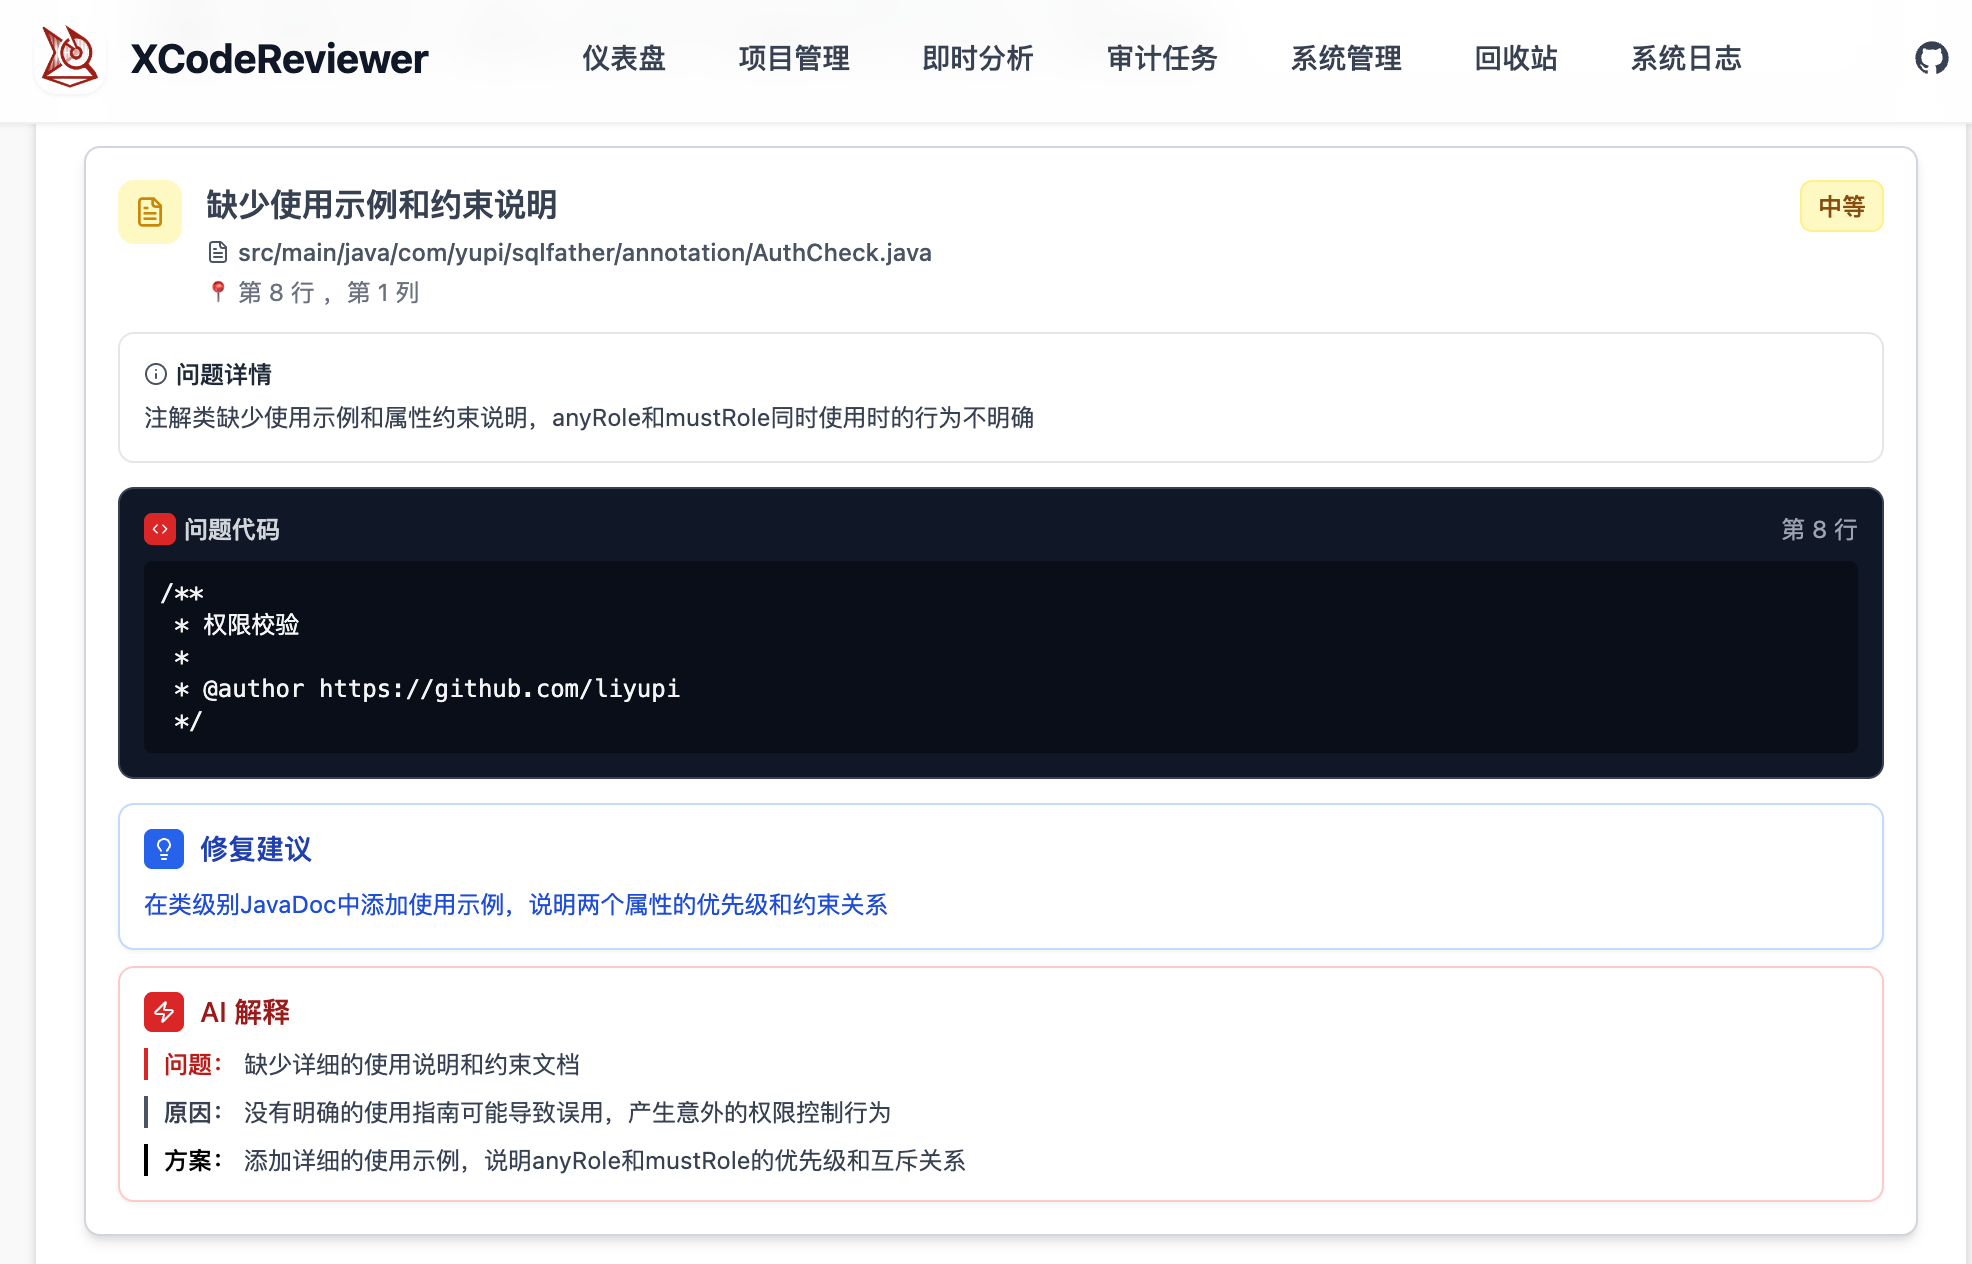The width and height of the screenshot is (1972, 1264).
Task: Open the 审计任务 page
Action: [1161, 58]
